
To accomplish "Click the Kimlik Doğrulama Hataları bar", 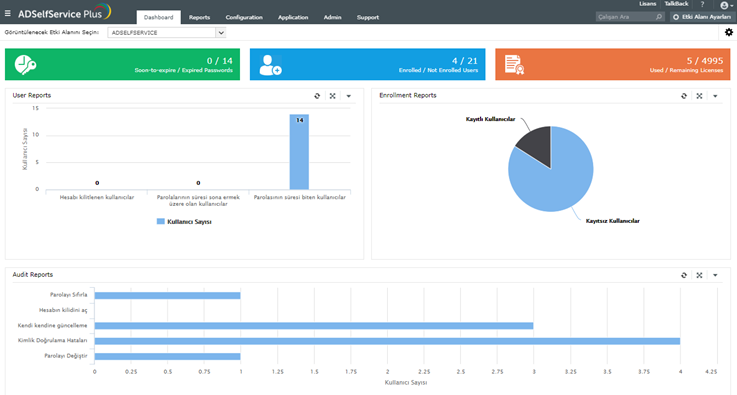I will (x=387, y=340).
